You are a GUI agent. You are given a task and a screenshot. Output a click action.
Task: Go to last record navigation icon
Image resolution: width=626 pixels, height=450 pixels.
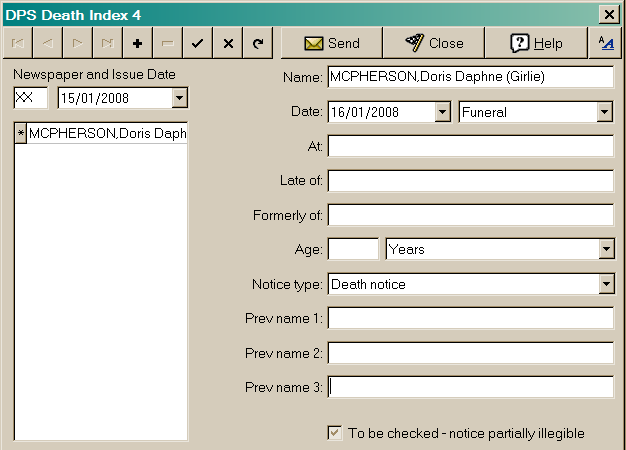[x=107, y=43]
